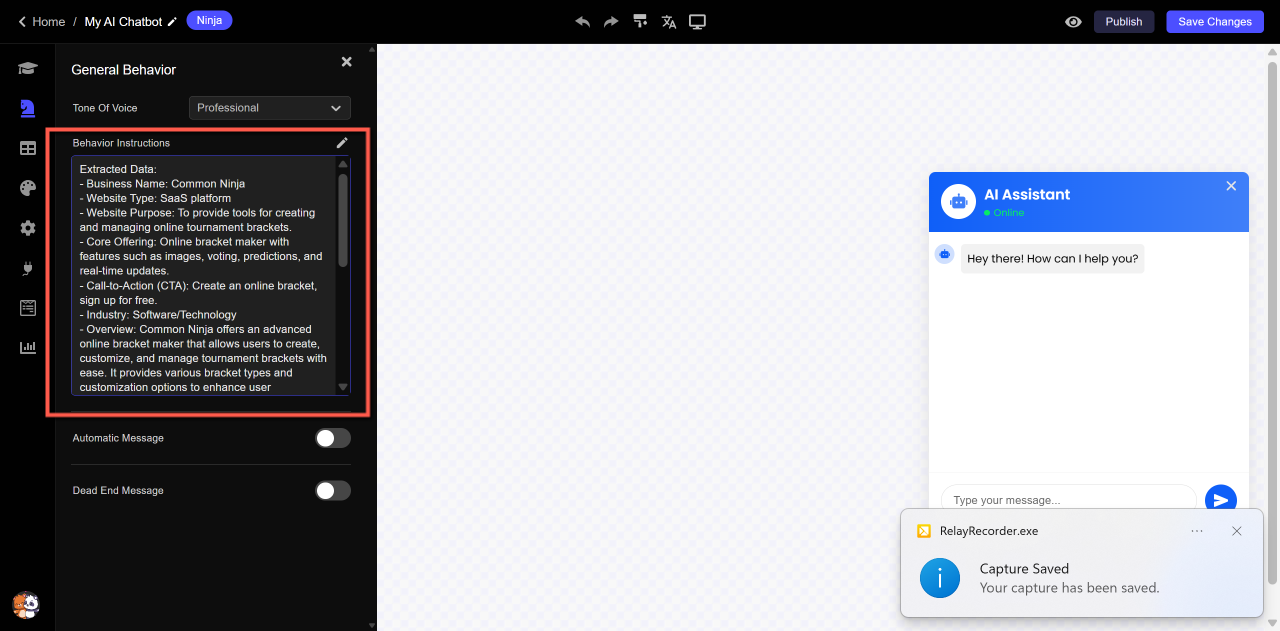This screenshot has width=1280, height=631.
Task: Click the 'My AI Chatbot' title text
Action: click(x=123, y=21)
